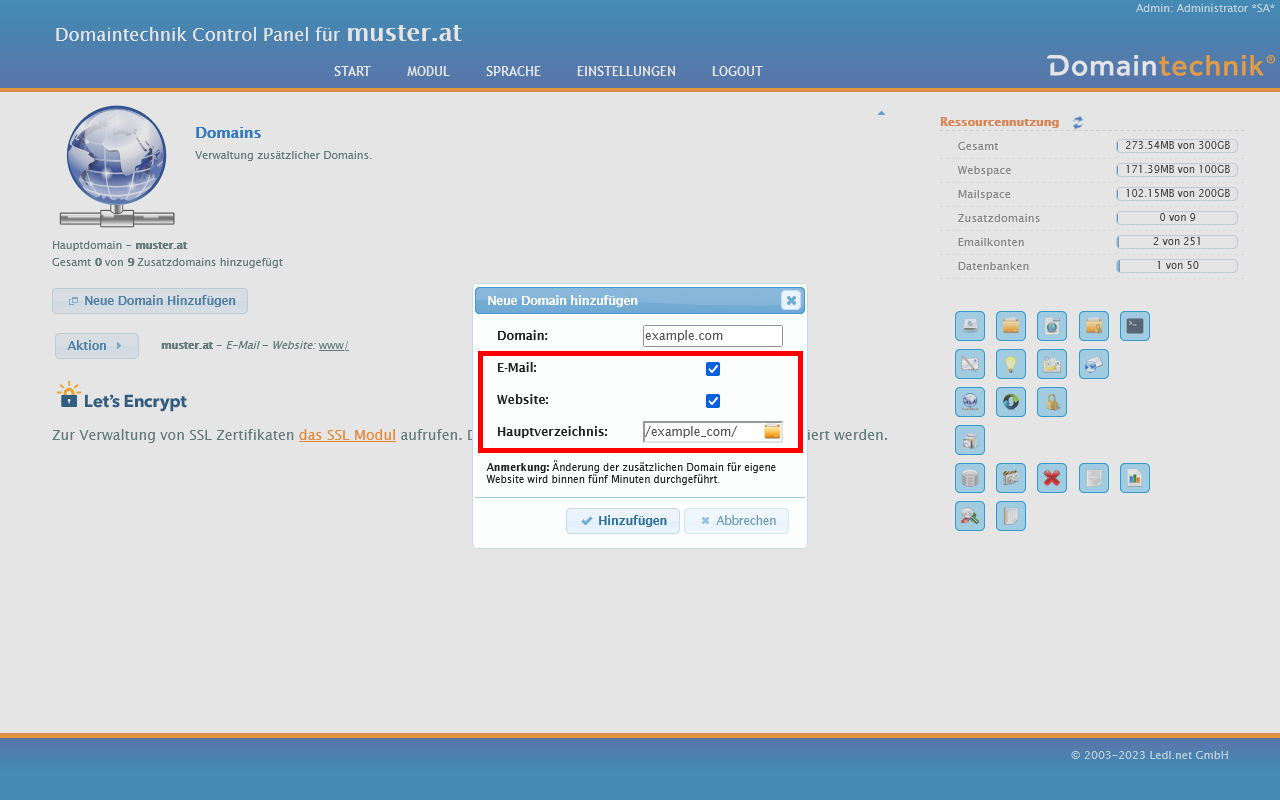The width and height of the screenshot is (1280, 800).
Task: Open the MODUL menu
Action: [x=428, y=71]
